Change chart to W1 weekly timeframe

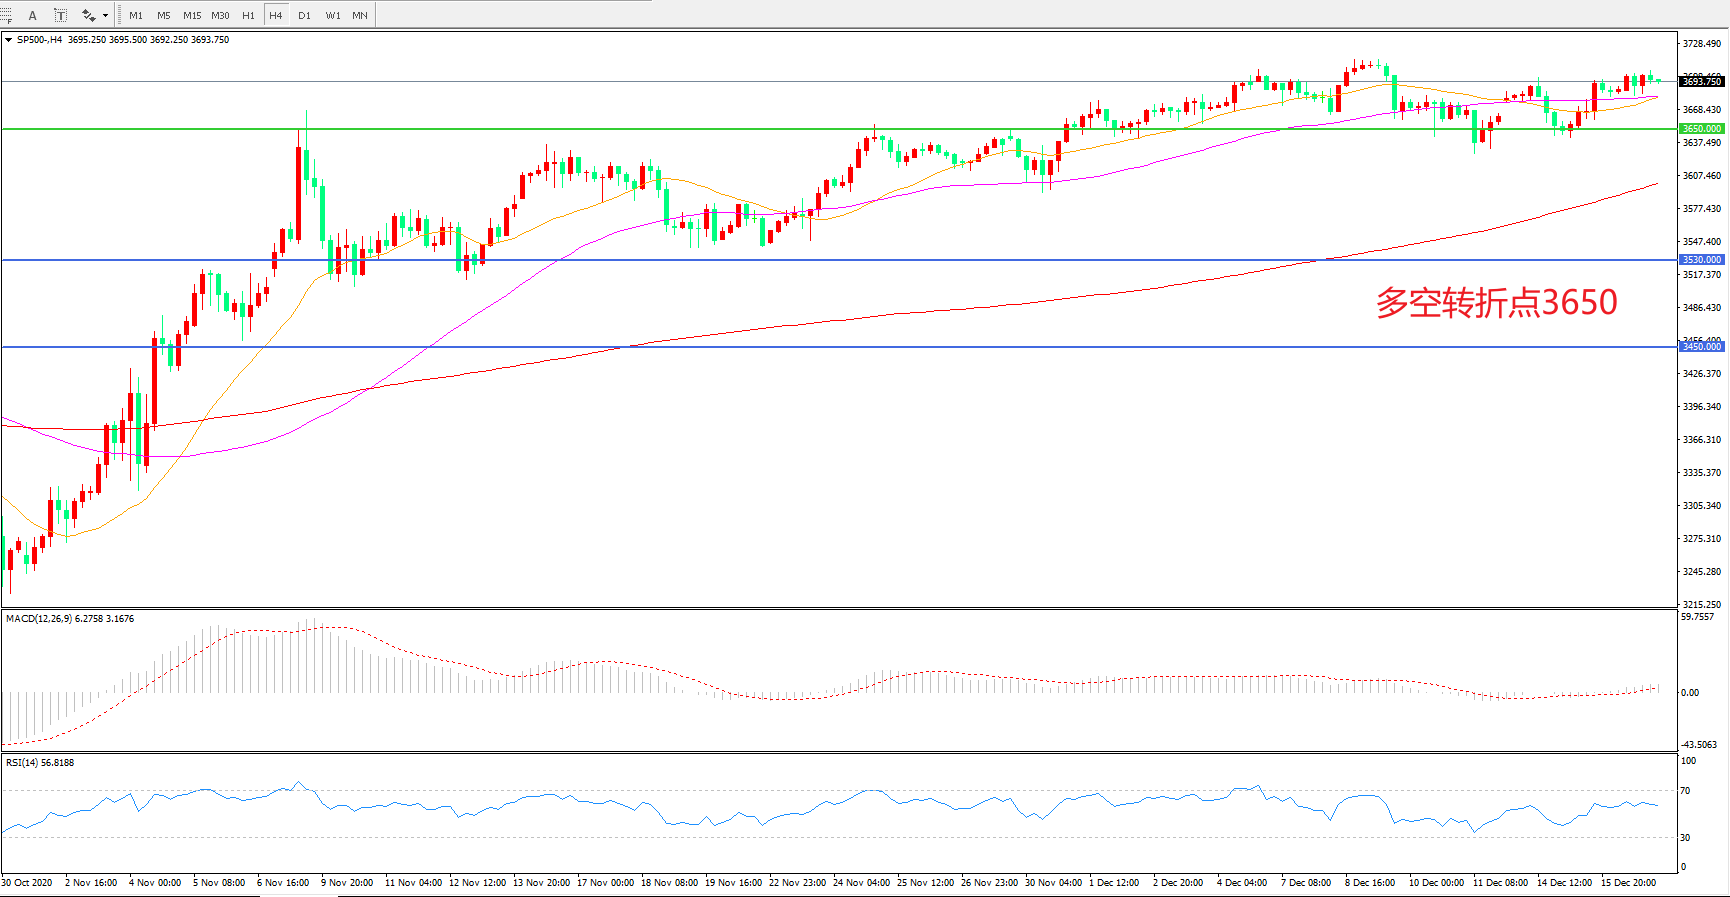[332, 15]
